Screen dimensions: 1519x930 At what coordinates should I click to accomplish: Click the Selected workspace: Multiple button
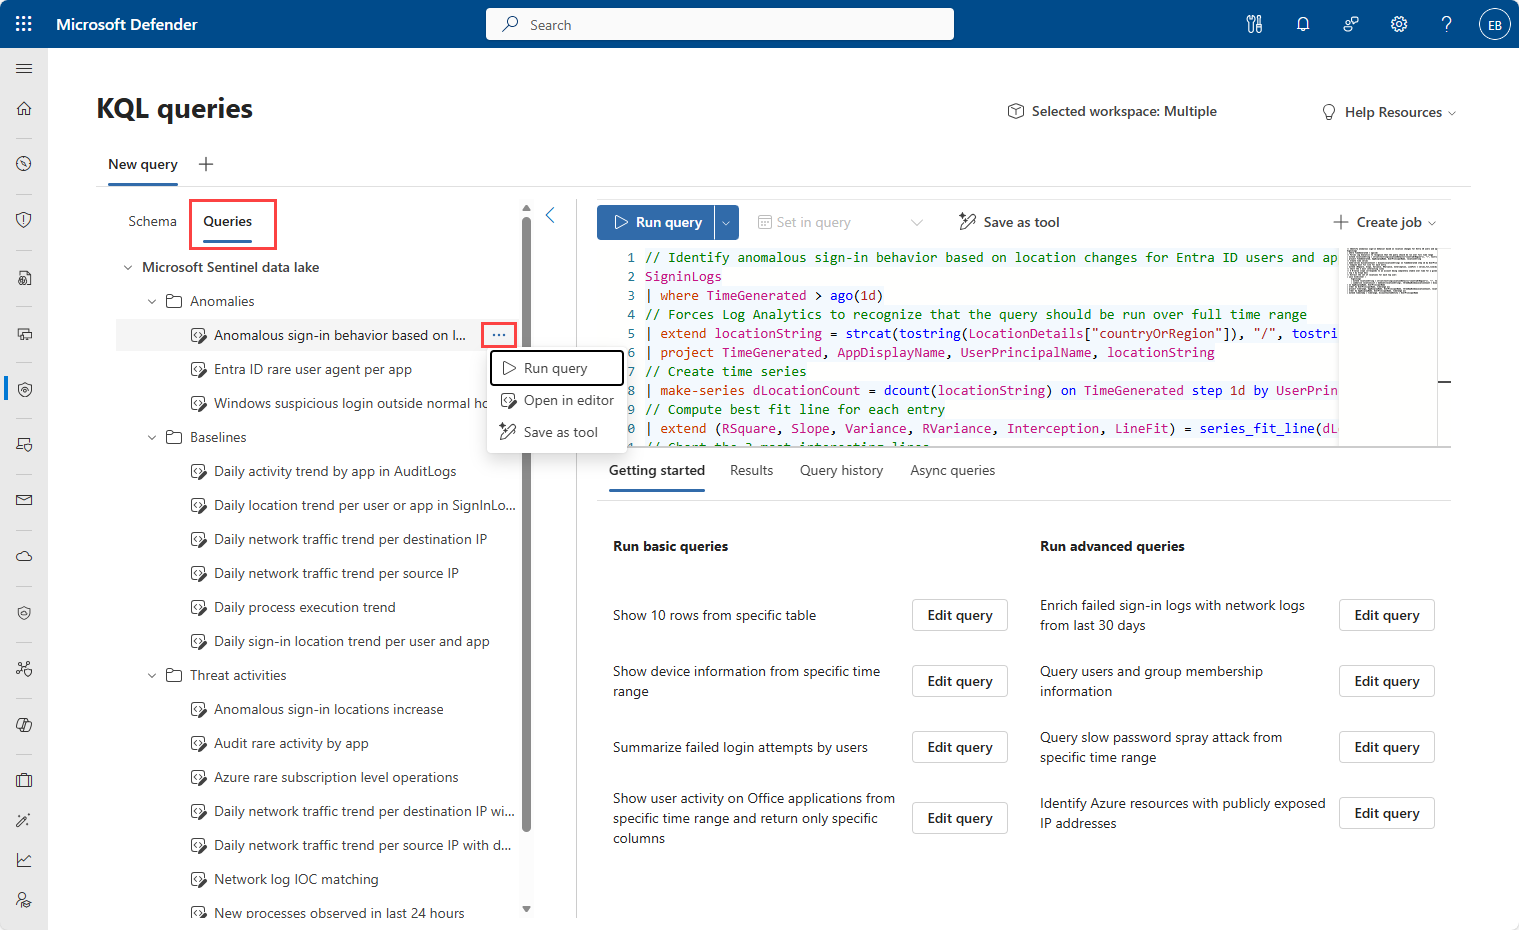tap(1112, 111)
